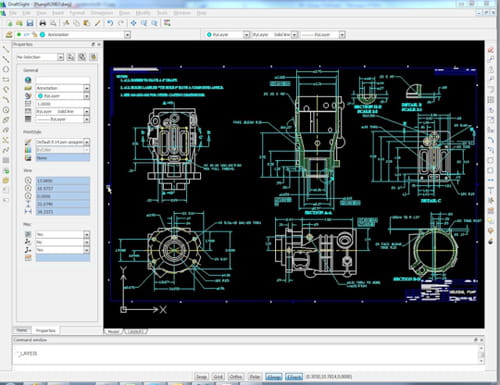Expand the Annotation layer dropdown
The height and width of the screenshot is (385, 500).
(127, 35)
